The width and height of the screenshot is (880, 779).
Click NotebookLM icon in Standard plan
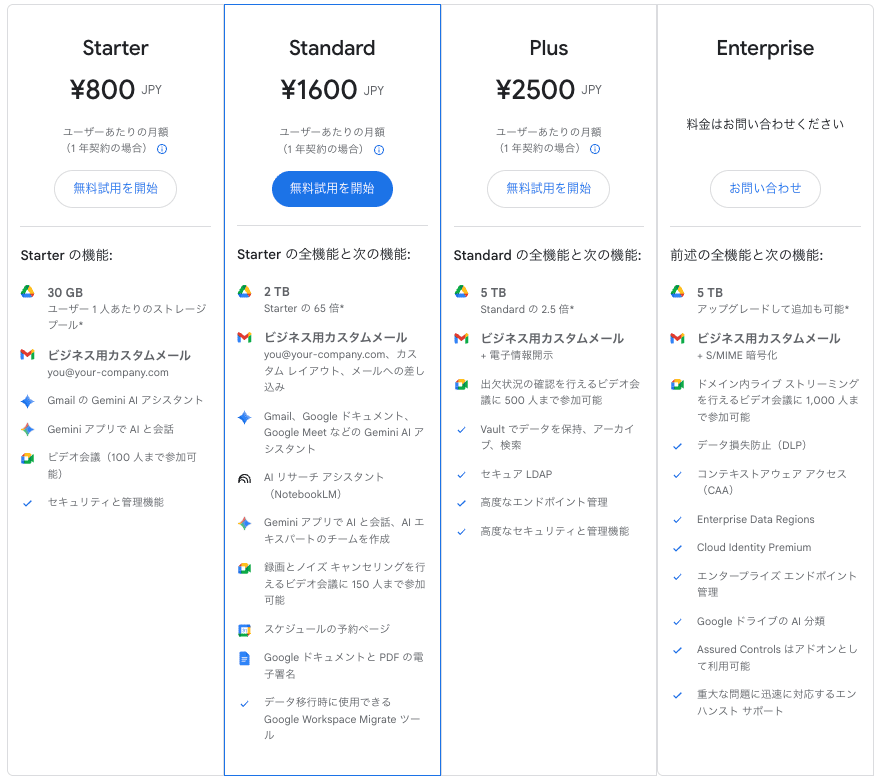(x=244, y=478)
